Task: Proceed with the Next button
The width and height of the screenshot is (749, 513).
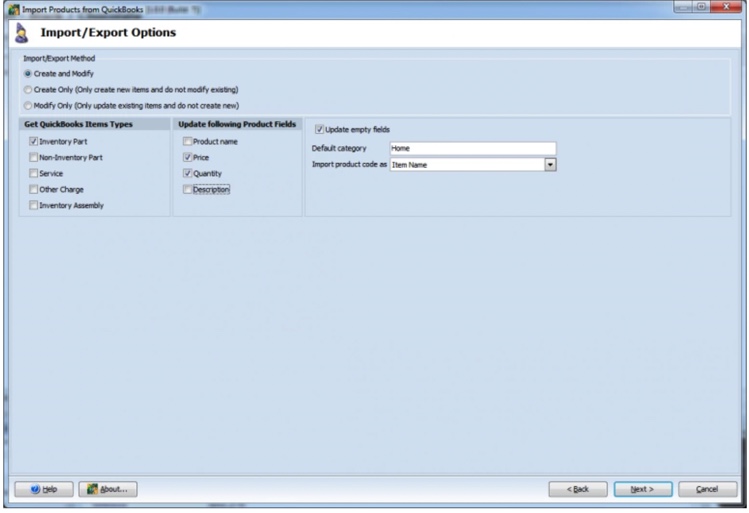Action: click(643, 489)
